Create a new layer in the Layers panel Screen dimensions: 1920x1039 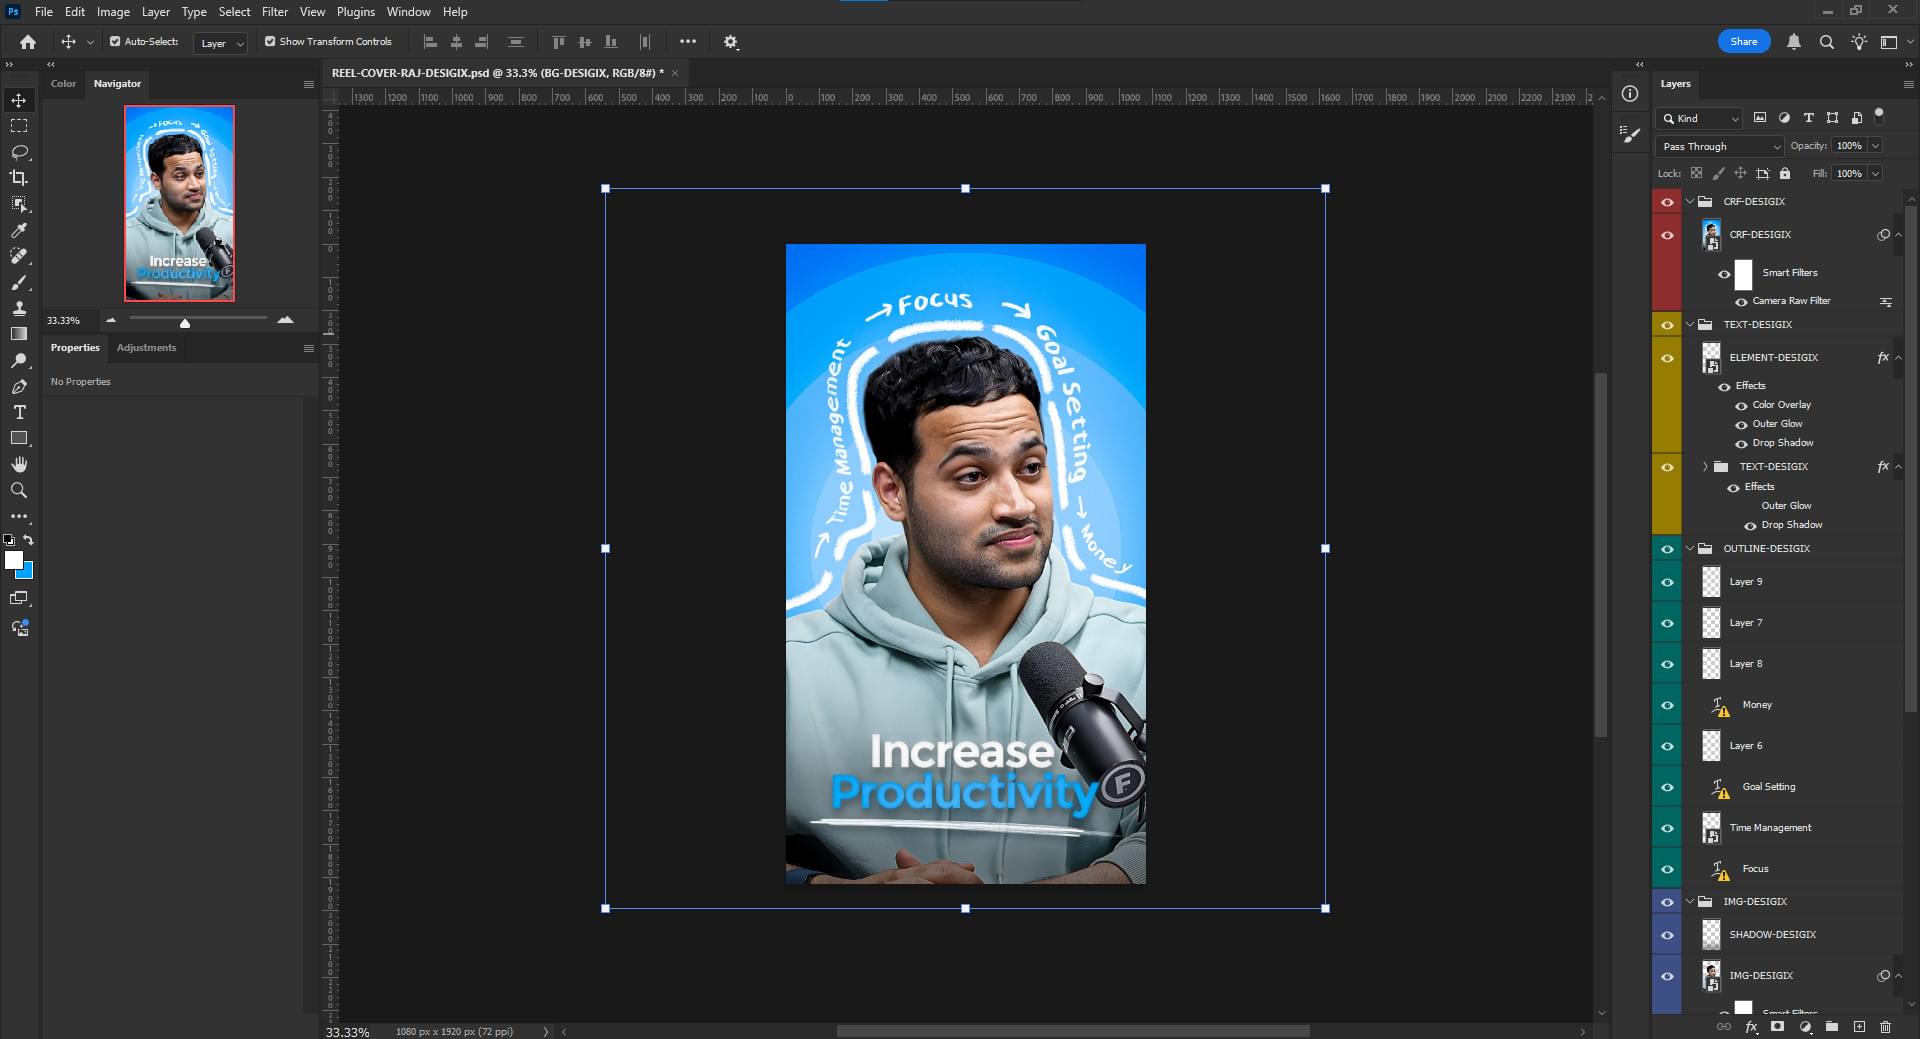click(x=1859, y=1027)
